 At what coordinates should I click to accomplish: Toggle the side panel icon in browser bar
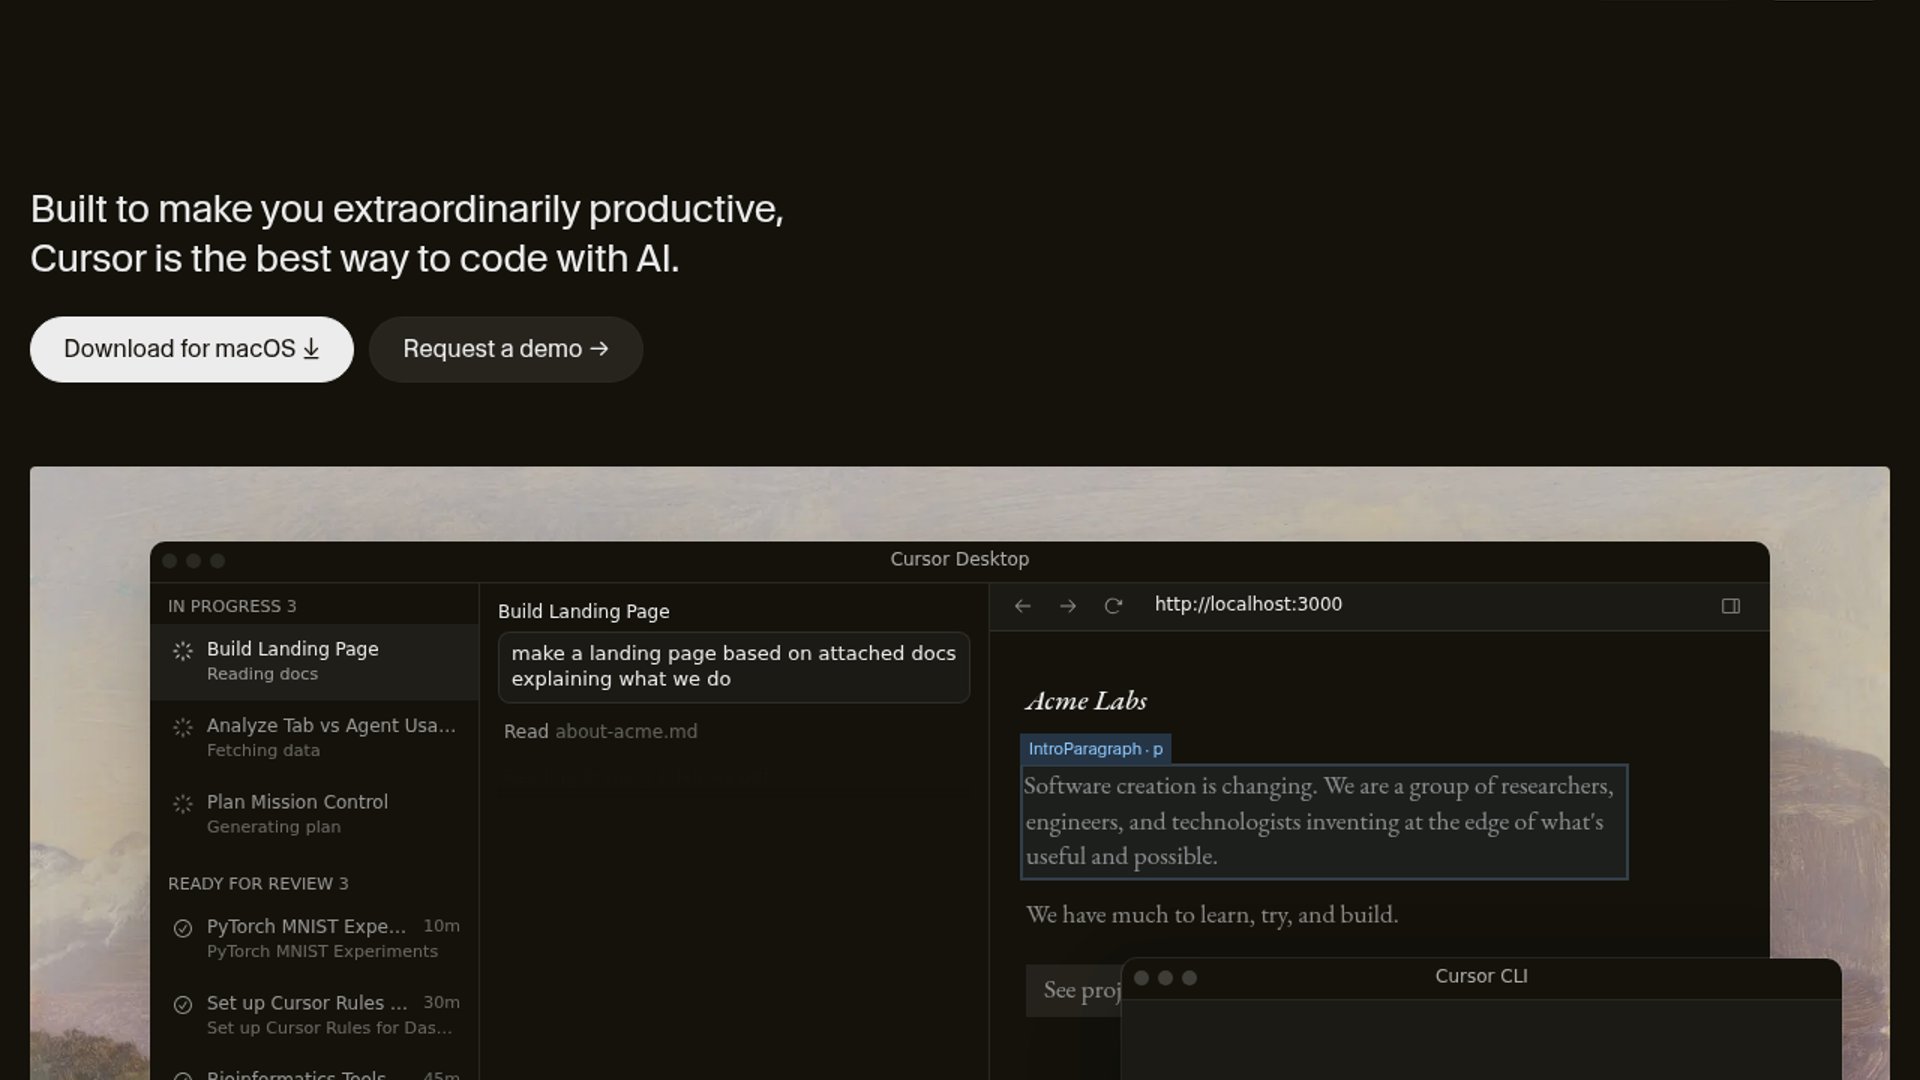click(1731, 606)
